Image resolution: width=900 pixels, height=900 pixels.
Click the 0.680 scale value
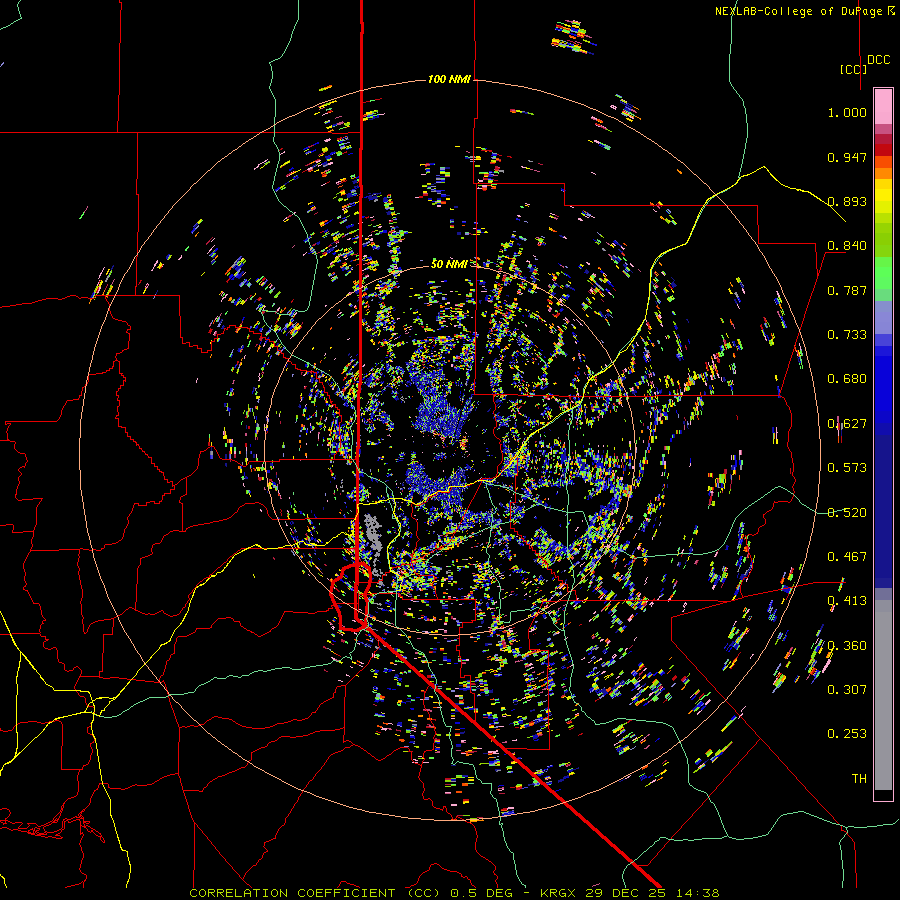(847, 379)
